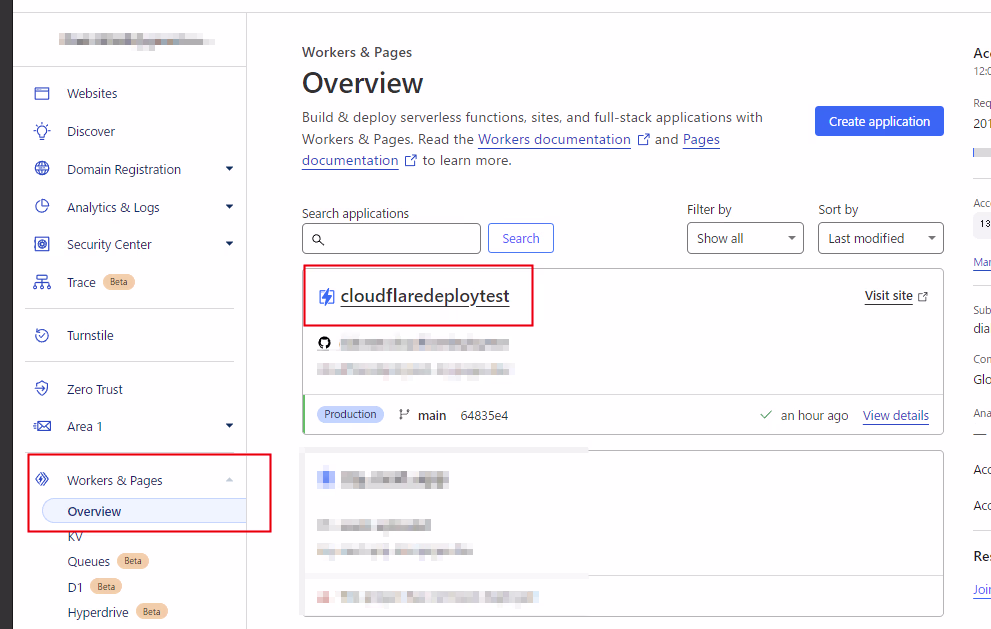Open Trace in the sidebar
The height and width of the screenshot is (629, 991).
pos(82,283)
